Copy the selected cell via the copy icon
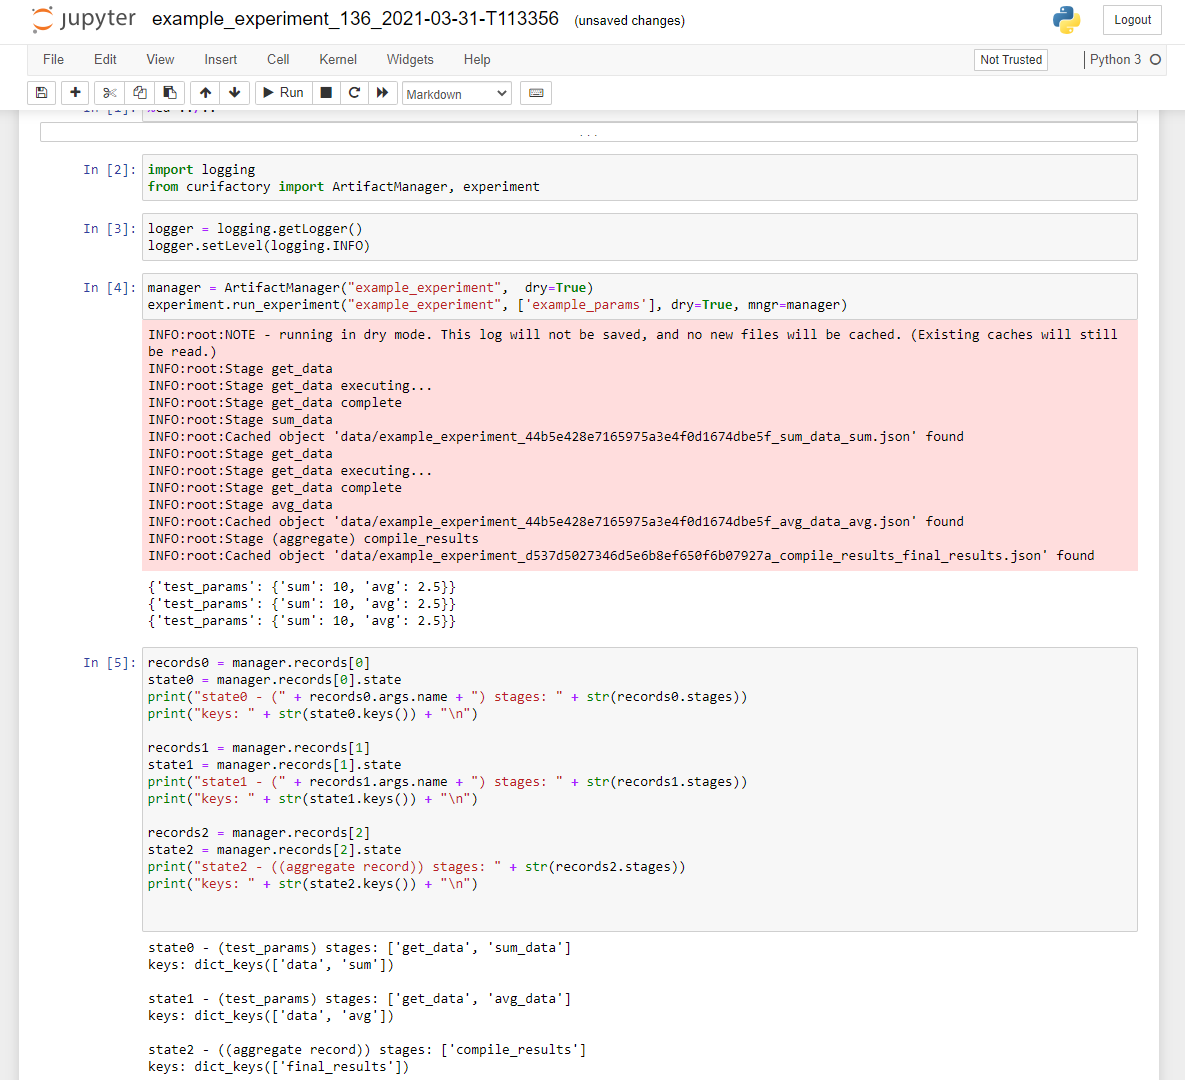 click(139, 92)
